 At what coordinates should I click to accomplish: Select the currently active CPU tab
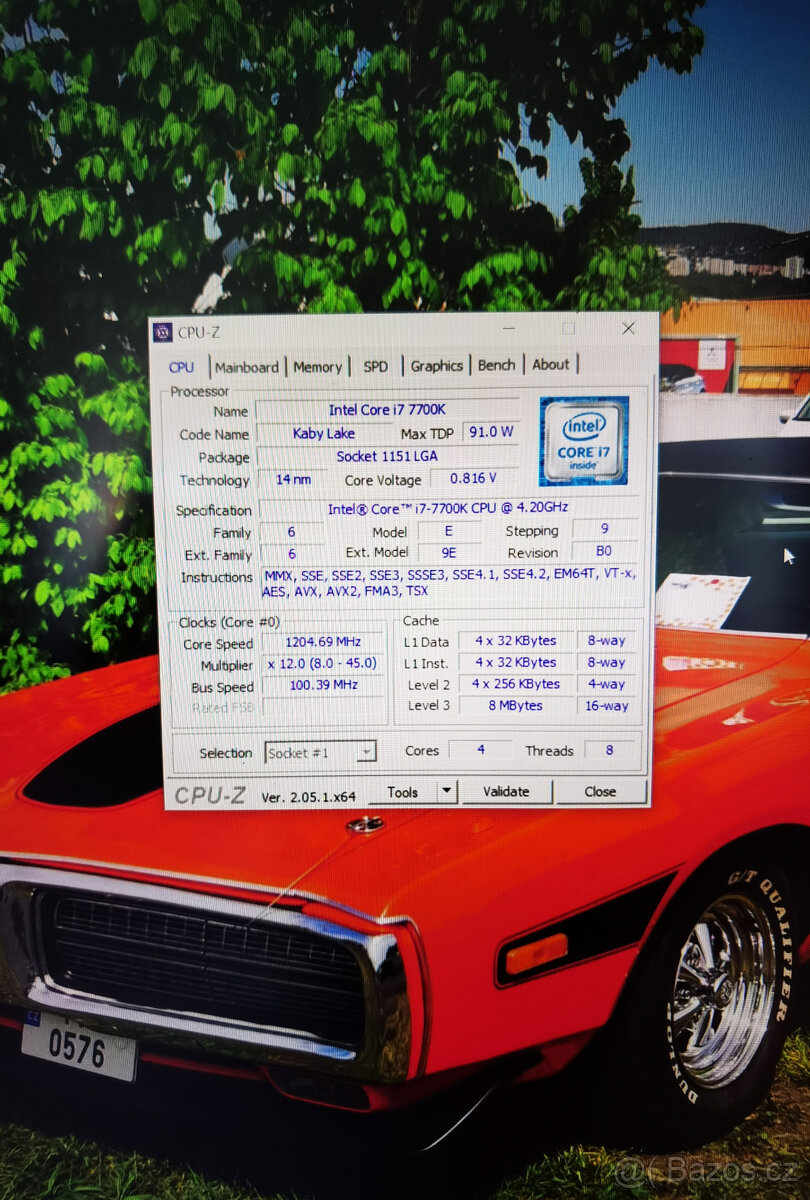181,367
